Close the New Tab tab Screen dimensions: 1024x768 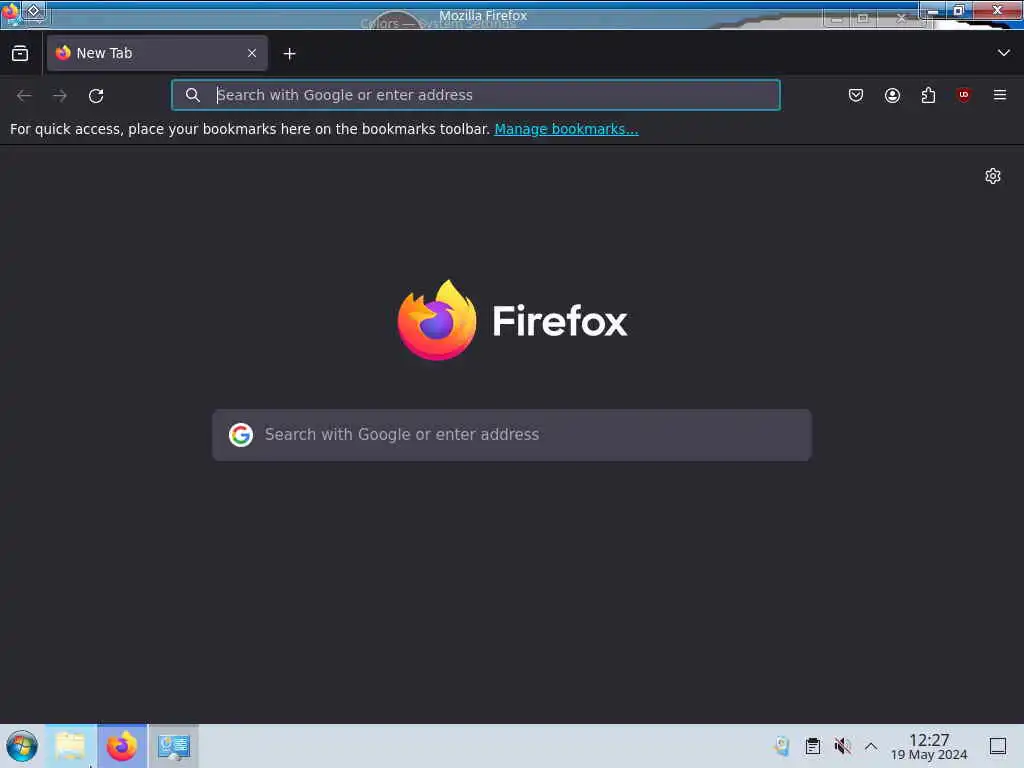click(252, 53)
